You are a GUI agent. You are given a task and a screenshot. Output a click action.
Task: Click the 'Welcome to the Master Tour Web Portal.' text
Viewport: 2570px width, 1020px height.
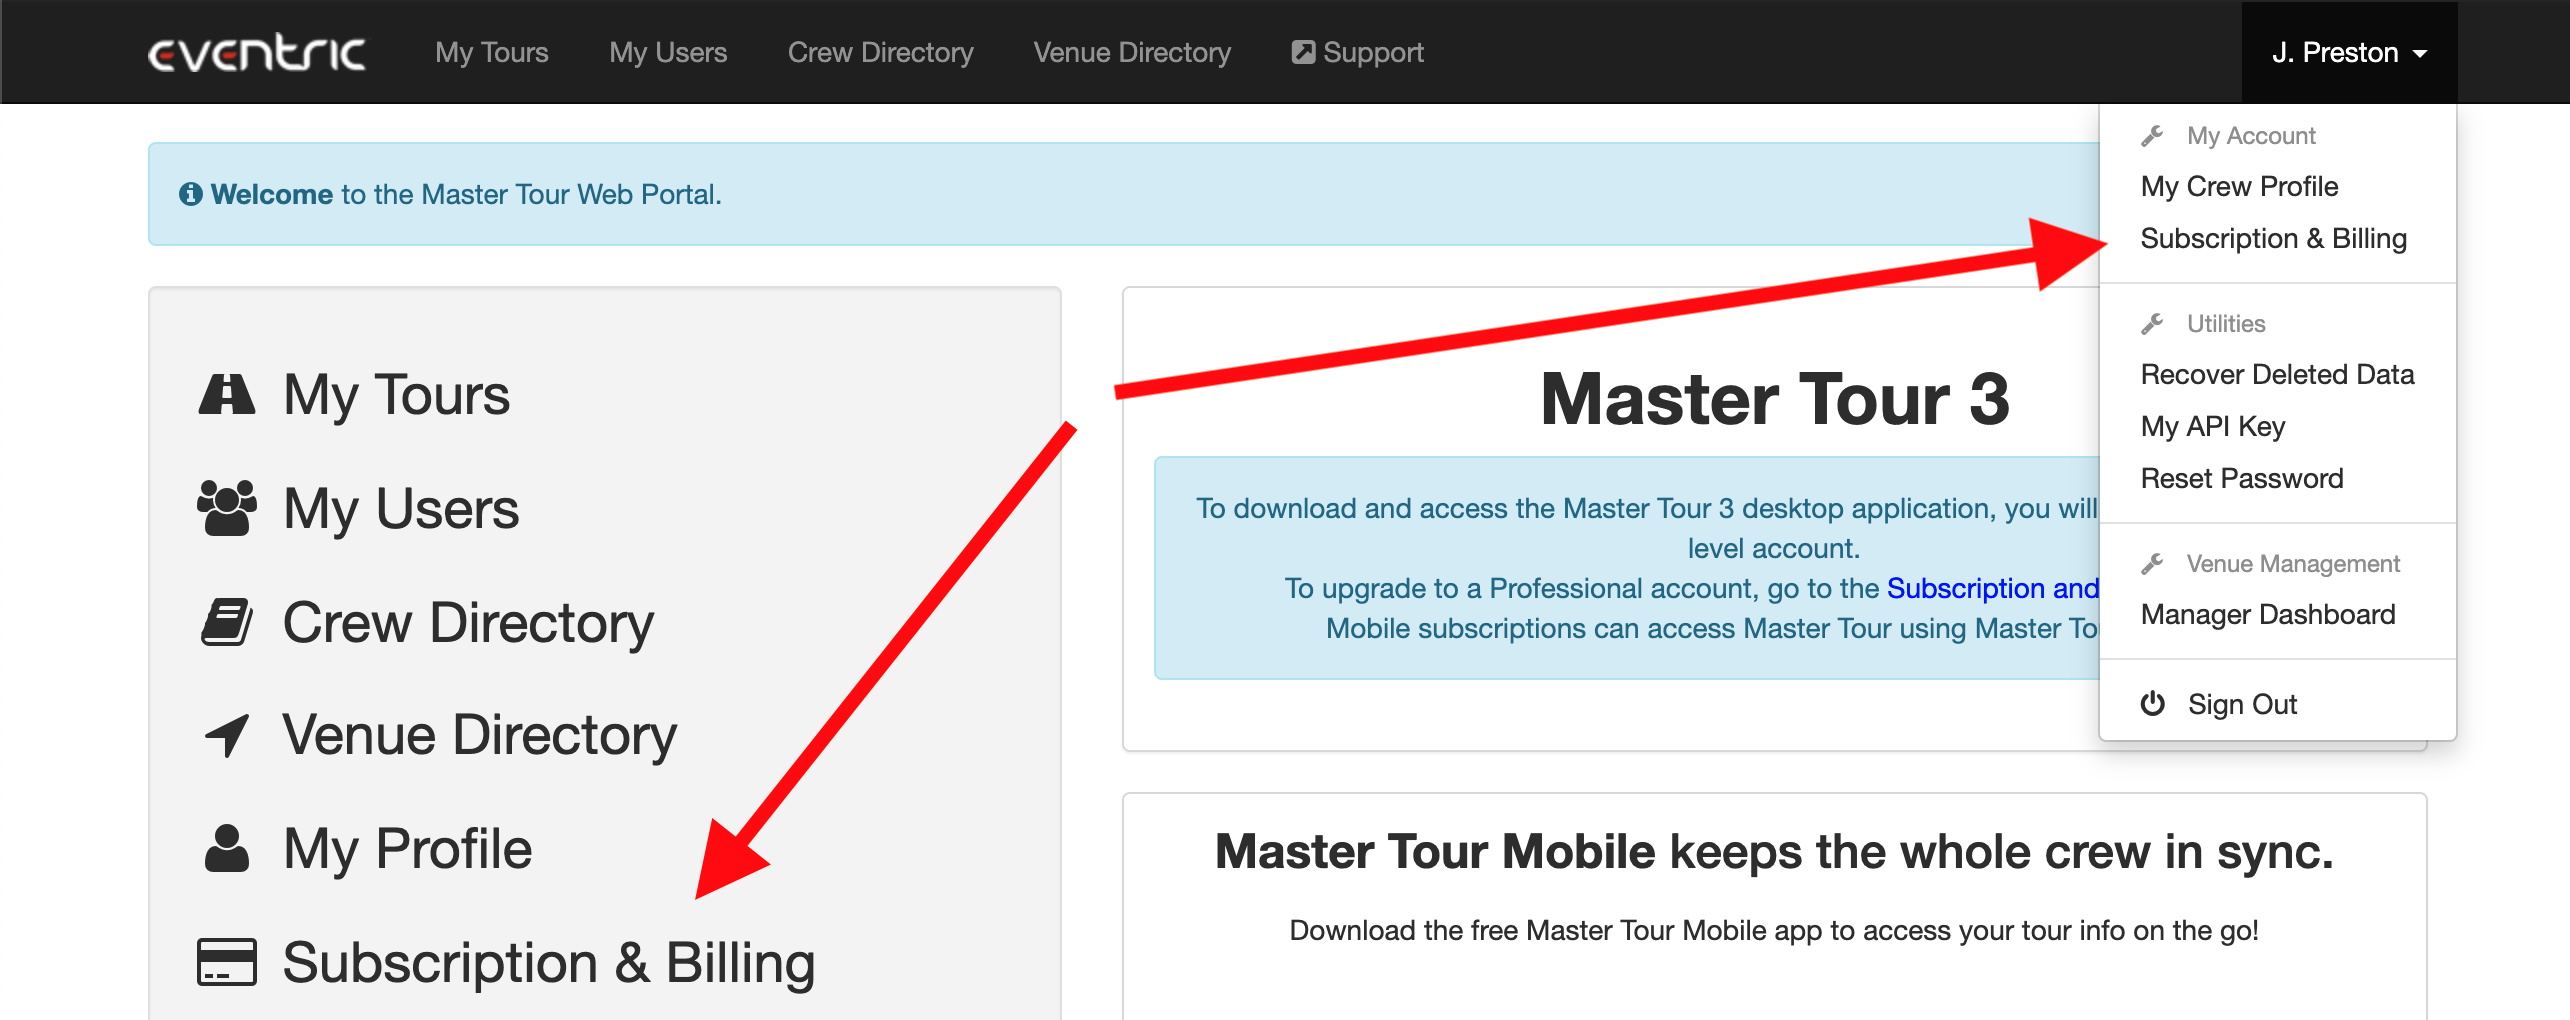466,194
